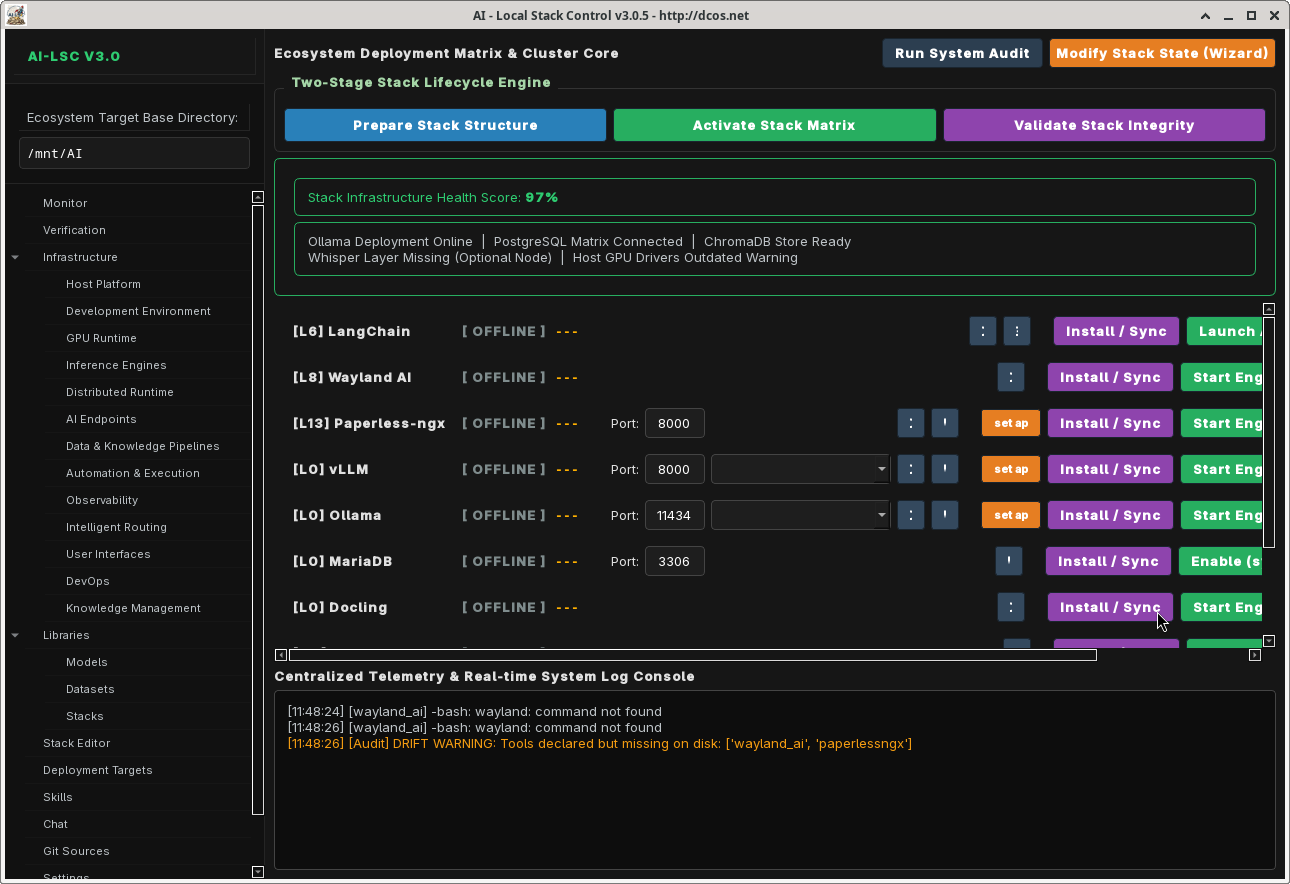Select GPU Runtime in sidebar

pyautogui.click(x=101, y=338)
